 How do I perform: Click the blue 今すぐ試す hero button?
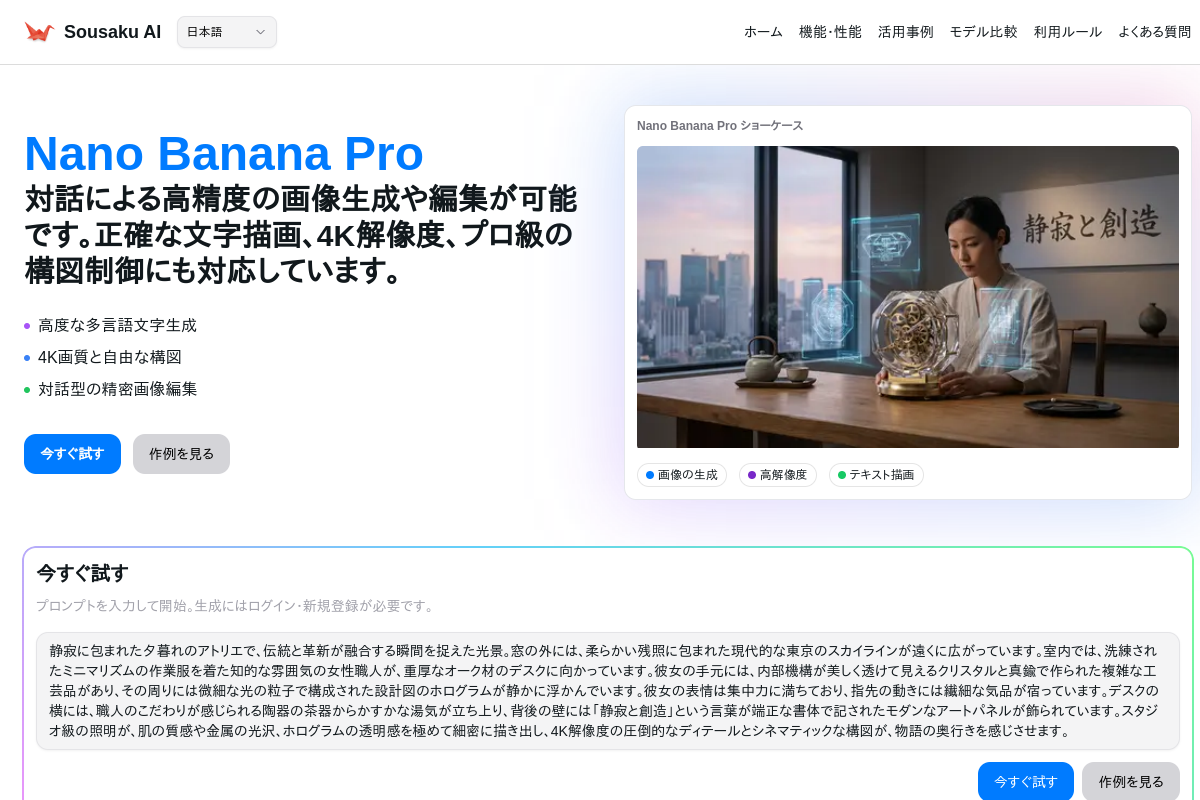(x=72, y=454)
